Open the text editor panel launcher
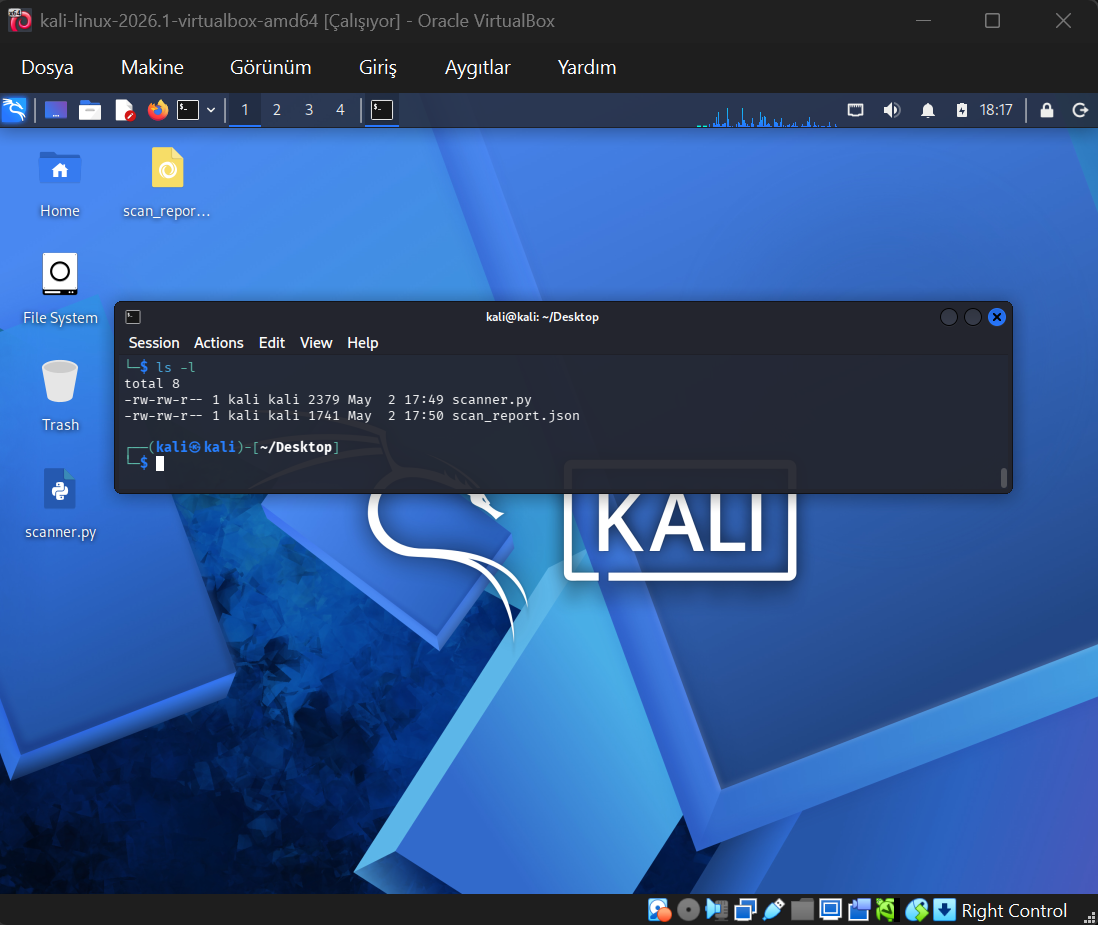1098x925 pixels. click(x=125, y=110)
